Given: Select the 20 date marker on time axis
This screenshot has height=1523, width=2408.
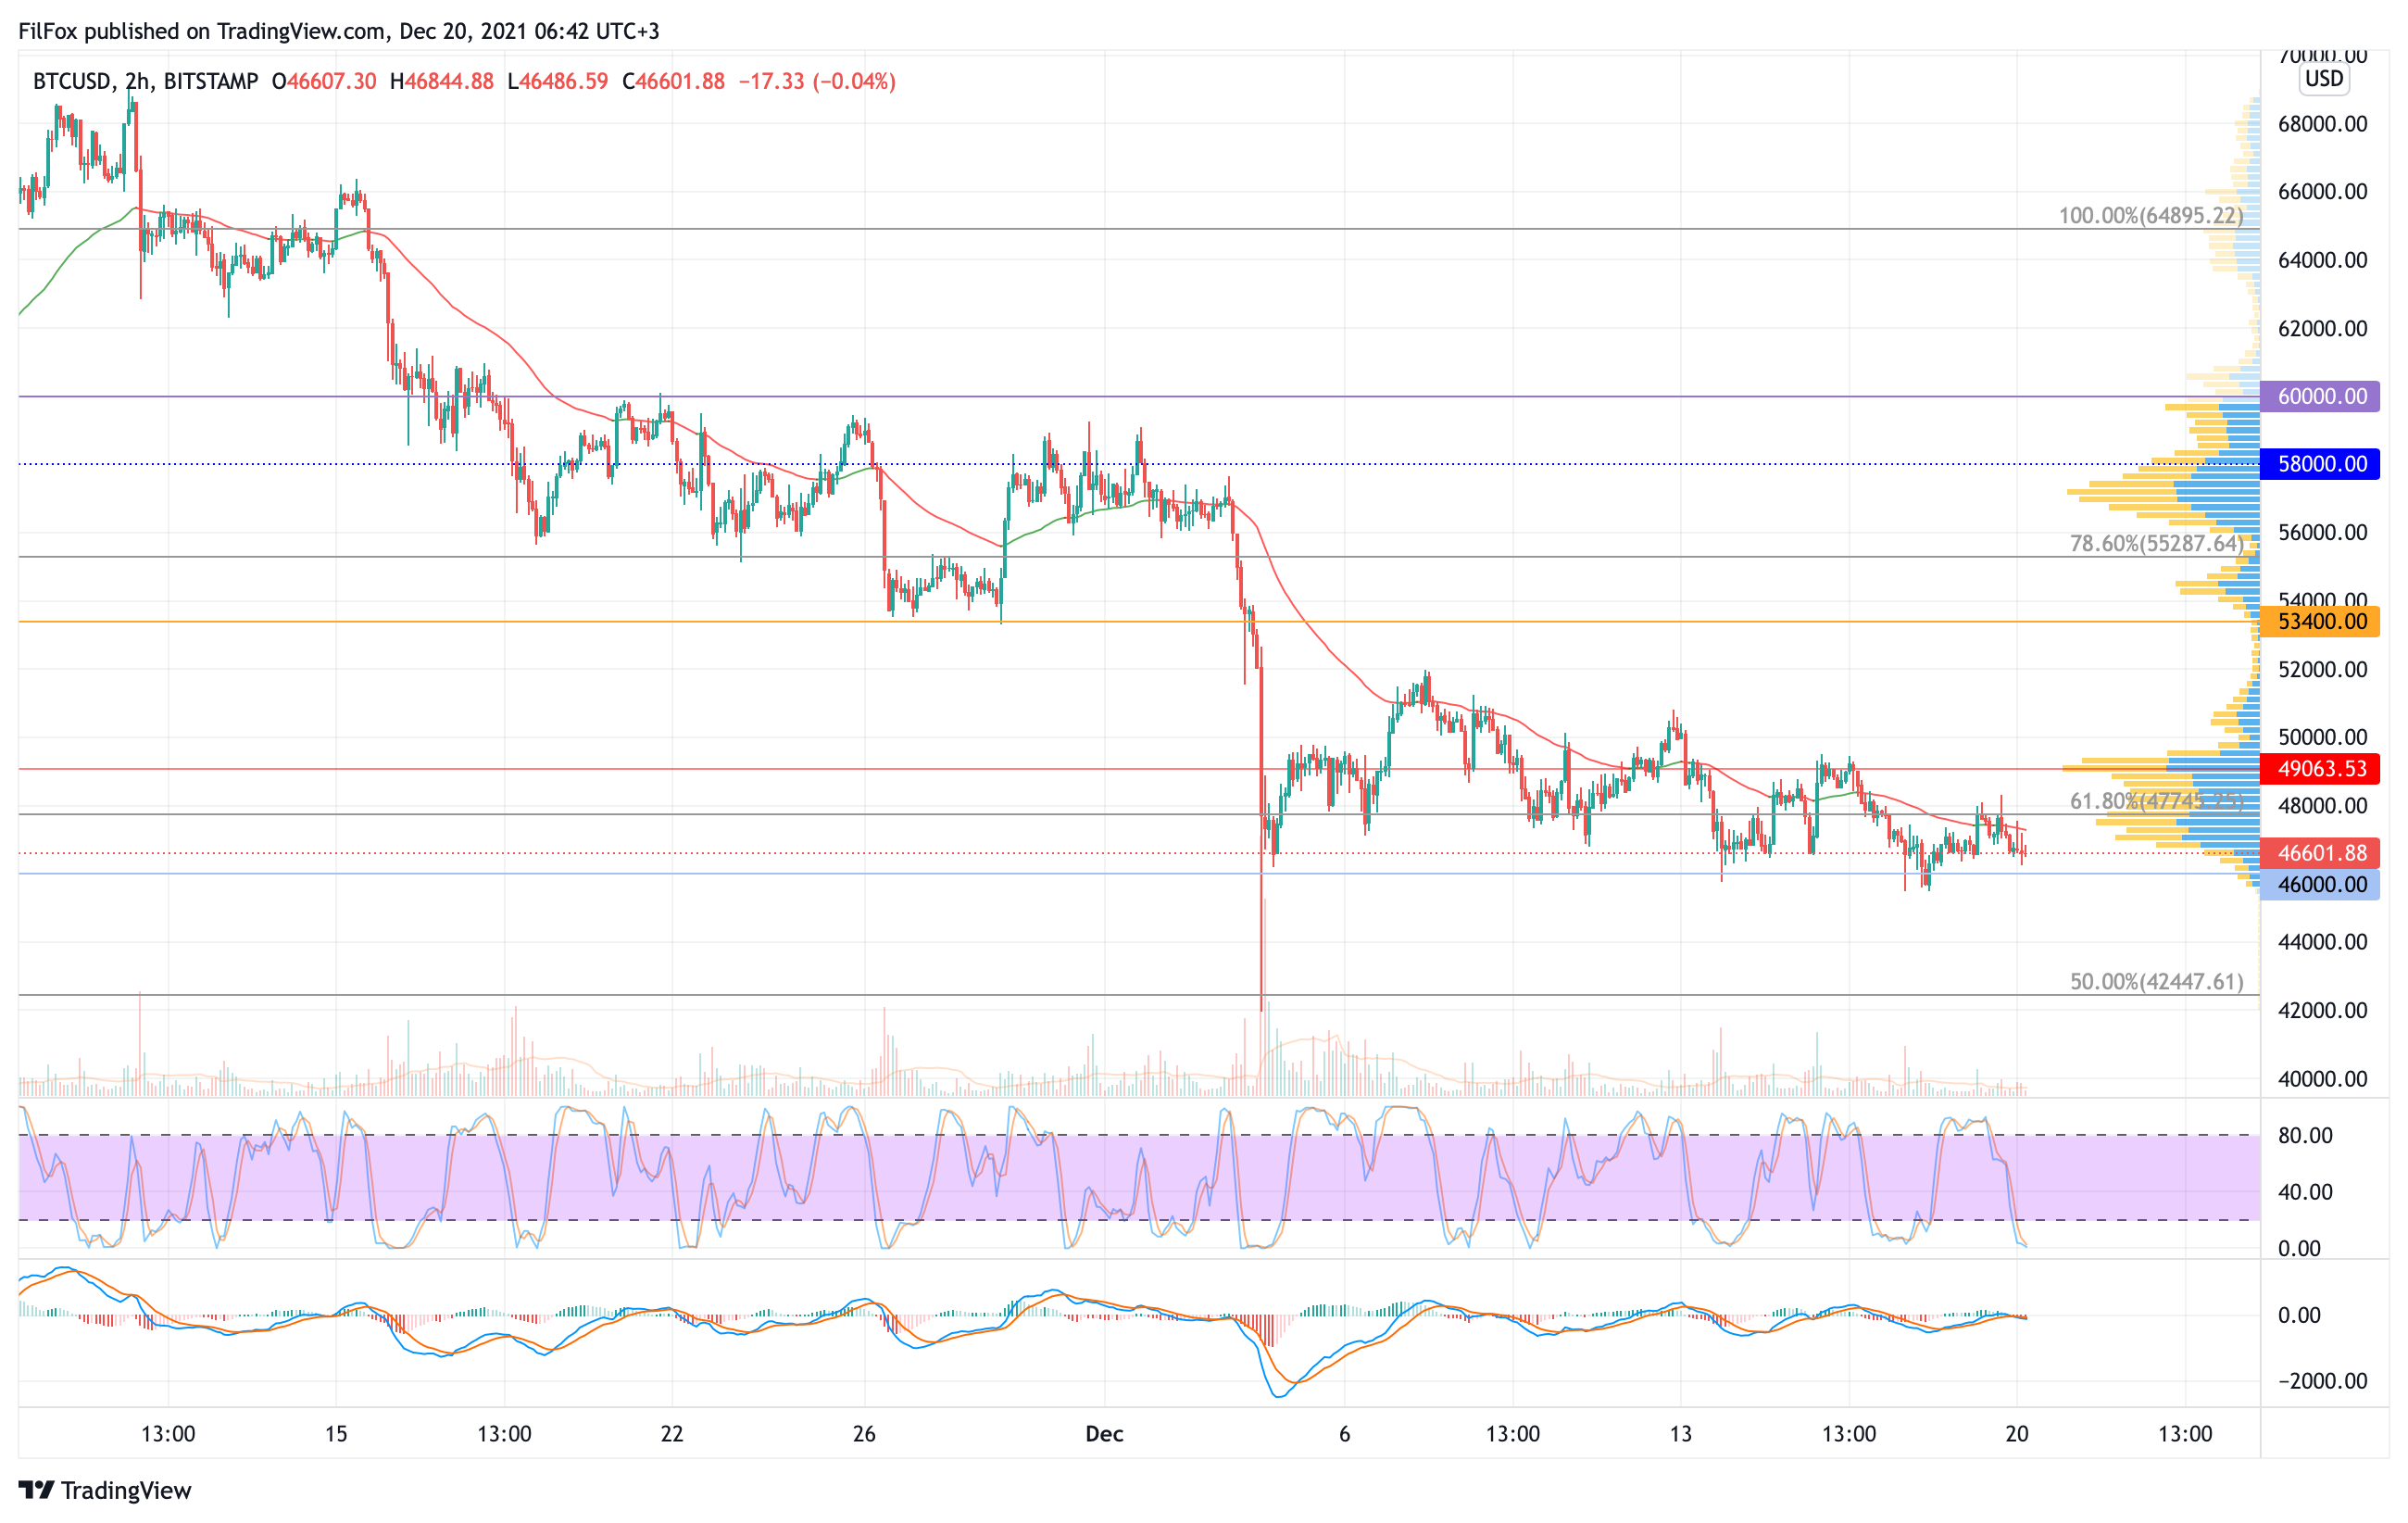Looking at the screenshot, I should click(x=2017, y=1434).
